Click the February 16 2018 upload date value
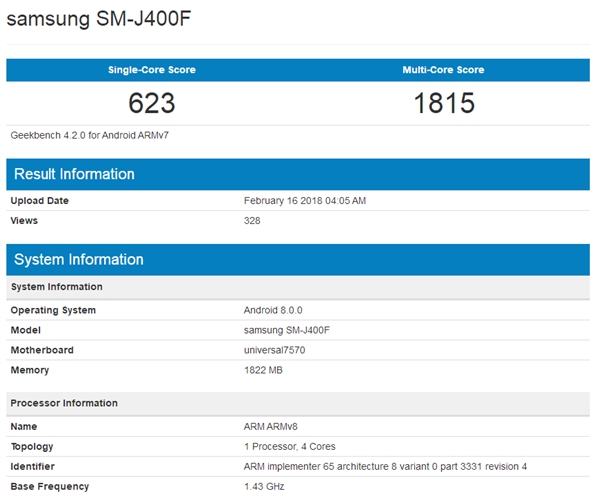This screenshot has width=600, height=502. (305, 200)
